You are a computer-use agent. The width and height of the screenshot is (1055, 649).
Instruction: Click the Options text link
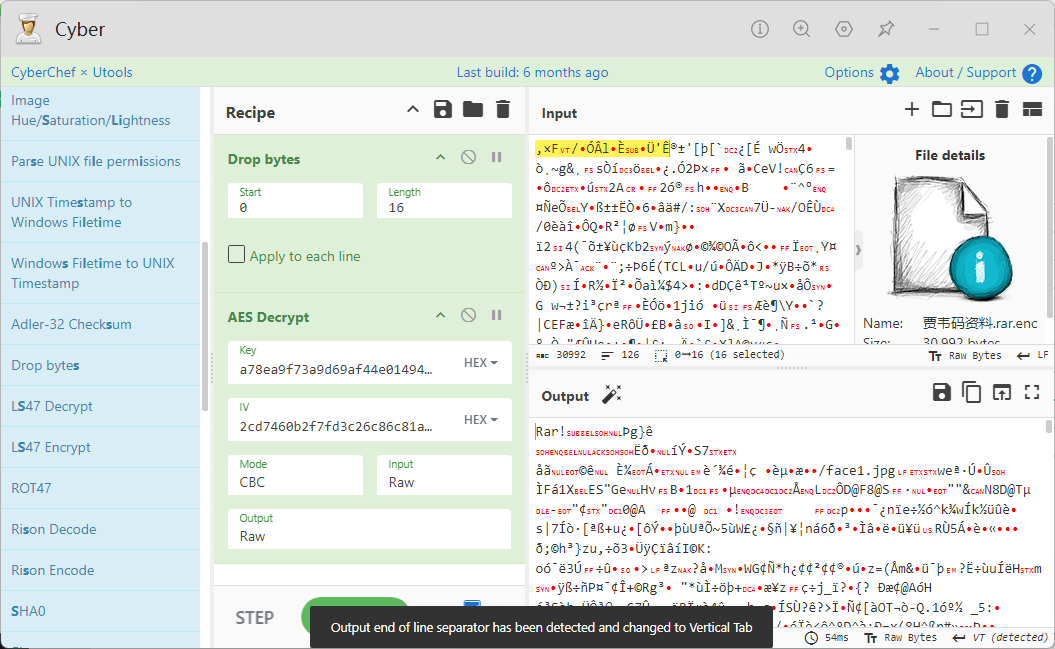pyautogui.click(x=849, y=72)
